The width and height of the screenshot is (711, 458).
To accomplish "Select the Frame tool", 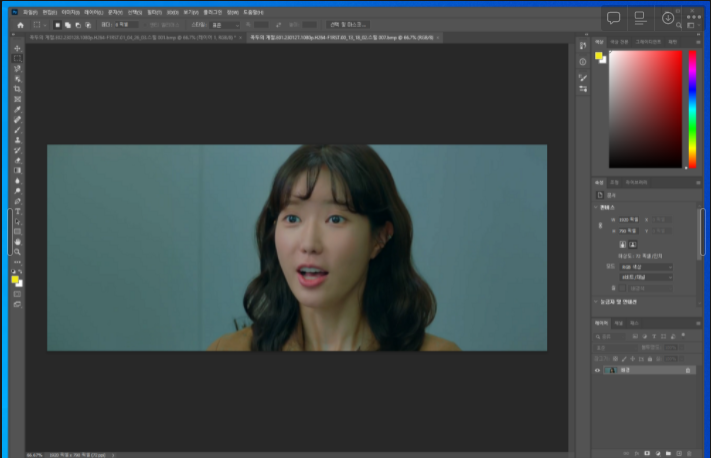I will (x=17, y=99).
